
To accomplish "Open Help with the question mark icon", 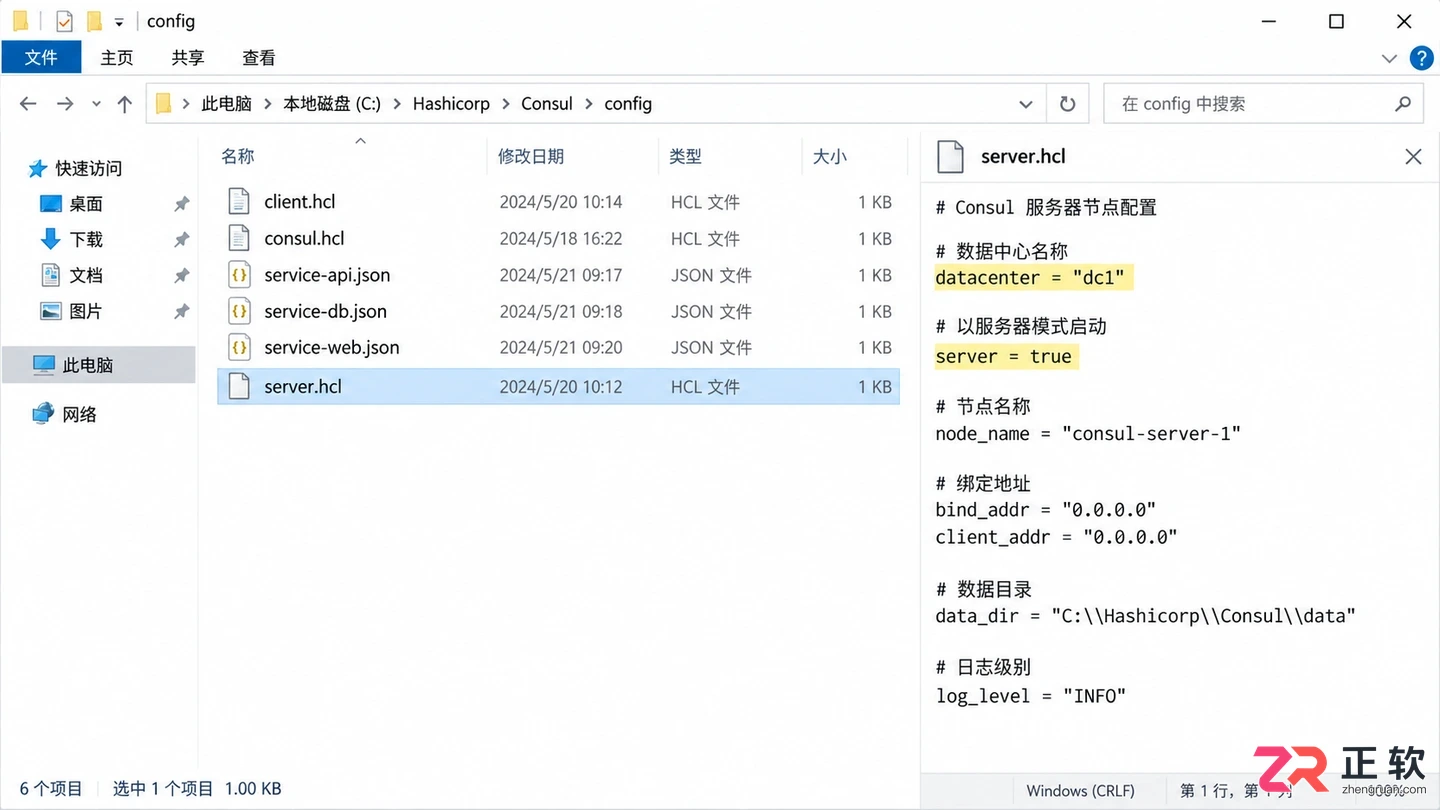I will (1421, 58).
